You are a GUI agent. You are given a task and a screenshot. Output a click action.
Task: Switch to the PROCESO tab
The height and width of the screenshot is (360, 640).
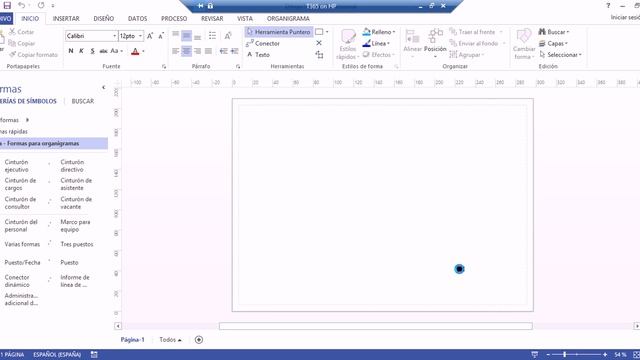pyautogui.click(x=174, y=19)
